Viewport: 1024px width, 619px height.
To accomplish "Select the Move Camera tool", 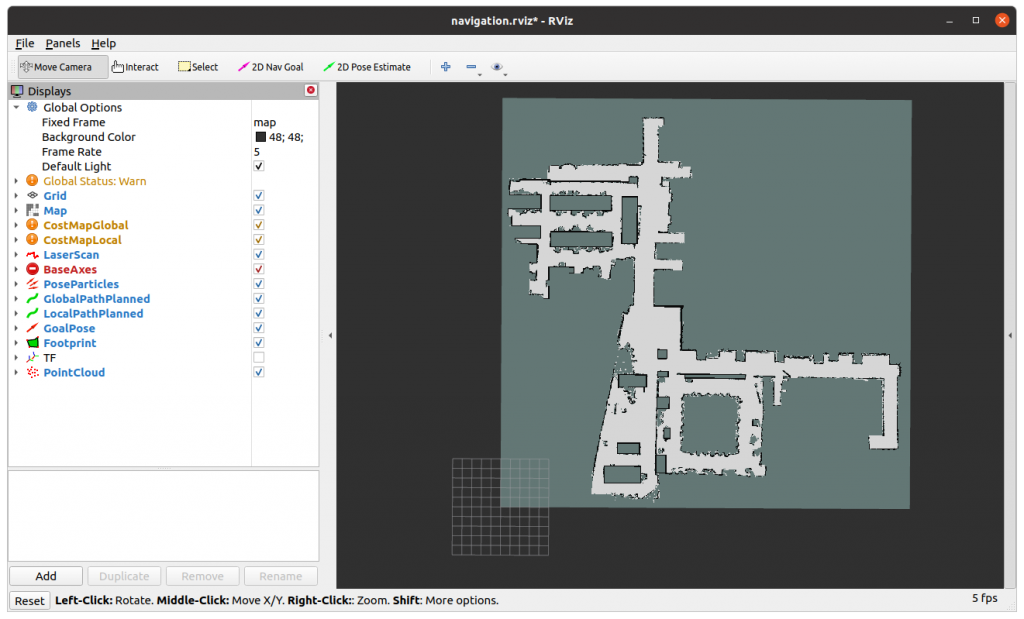I will (x=62, y=67).
